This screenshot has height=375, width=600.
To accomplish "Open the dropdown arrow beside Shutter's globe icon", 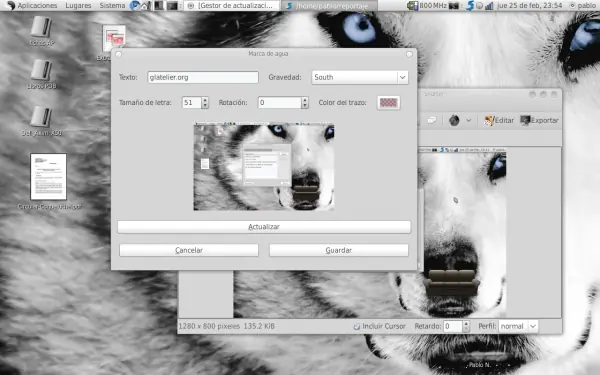I will pyautogui.click(x=468, y=121).
